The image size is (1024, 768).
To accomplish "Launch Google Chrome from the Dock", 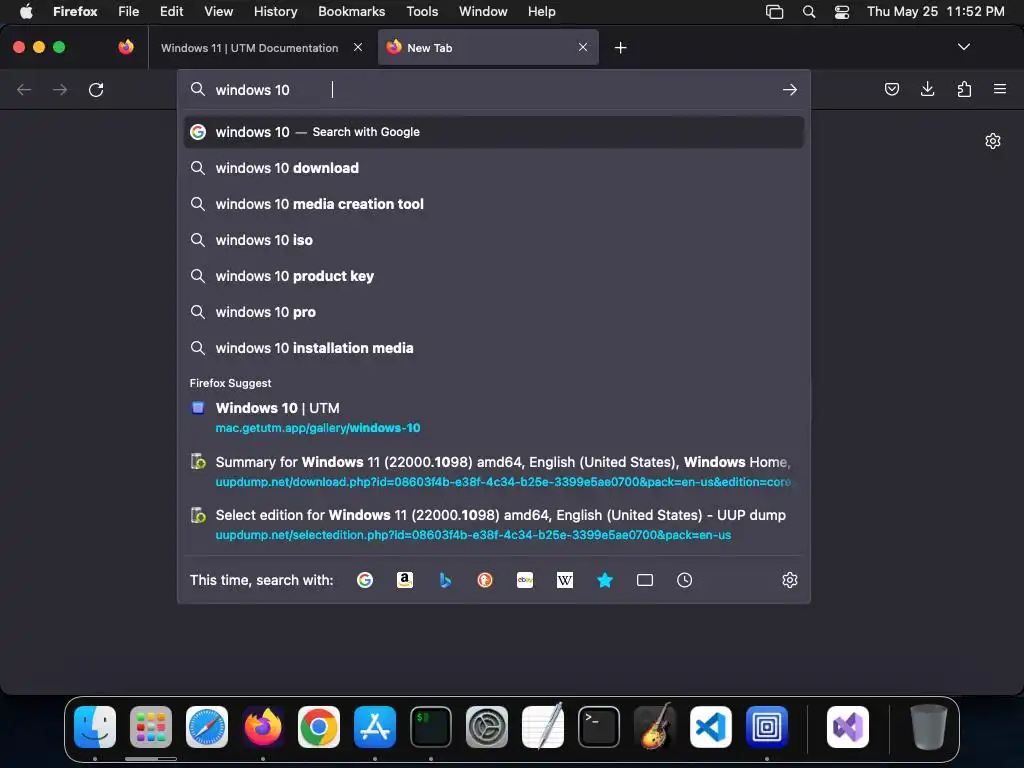I will 319,727.
